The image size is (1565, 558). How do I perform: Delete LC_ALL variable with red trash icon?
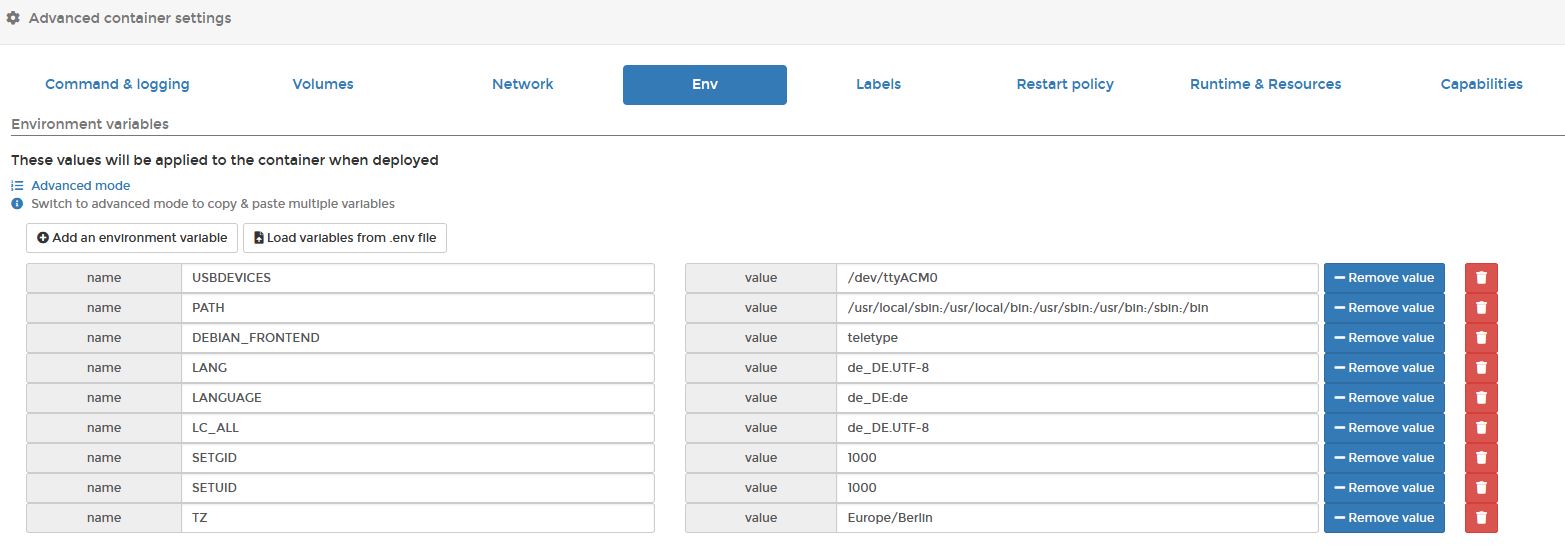click(x=1481, y=428)
